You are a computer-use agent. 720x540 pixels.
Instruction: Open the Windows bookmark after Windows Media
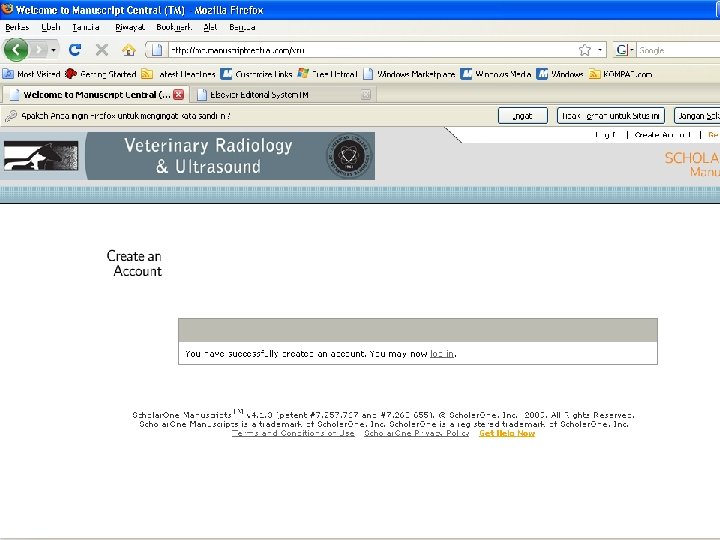[560, 74]
